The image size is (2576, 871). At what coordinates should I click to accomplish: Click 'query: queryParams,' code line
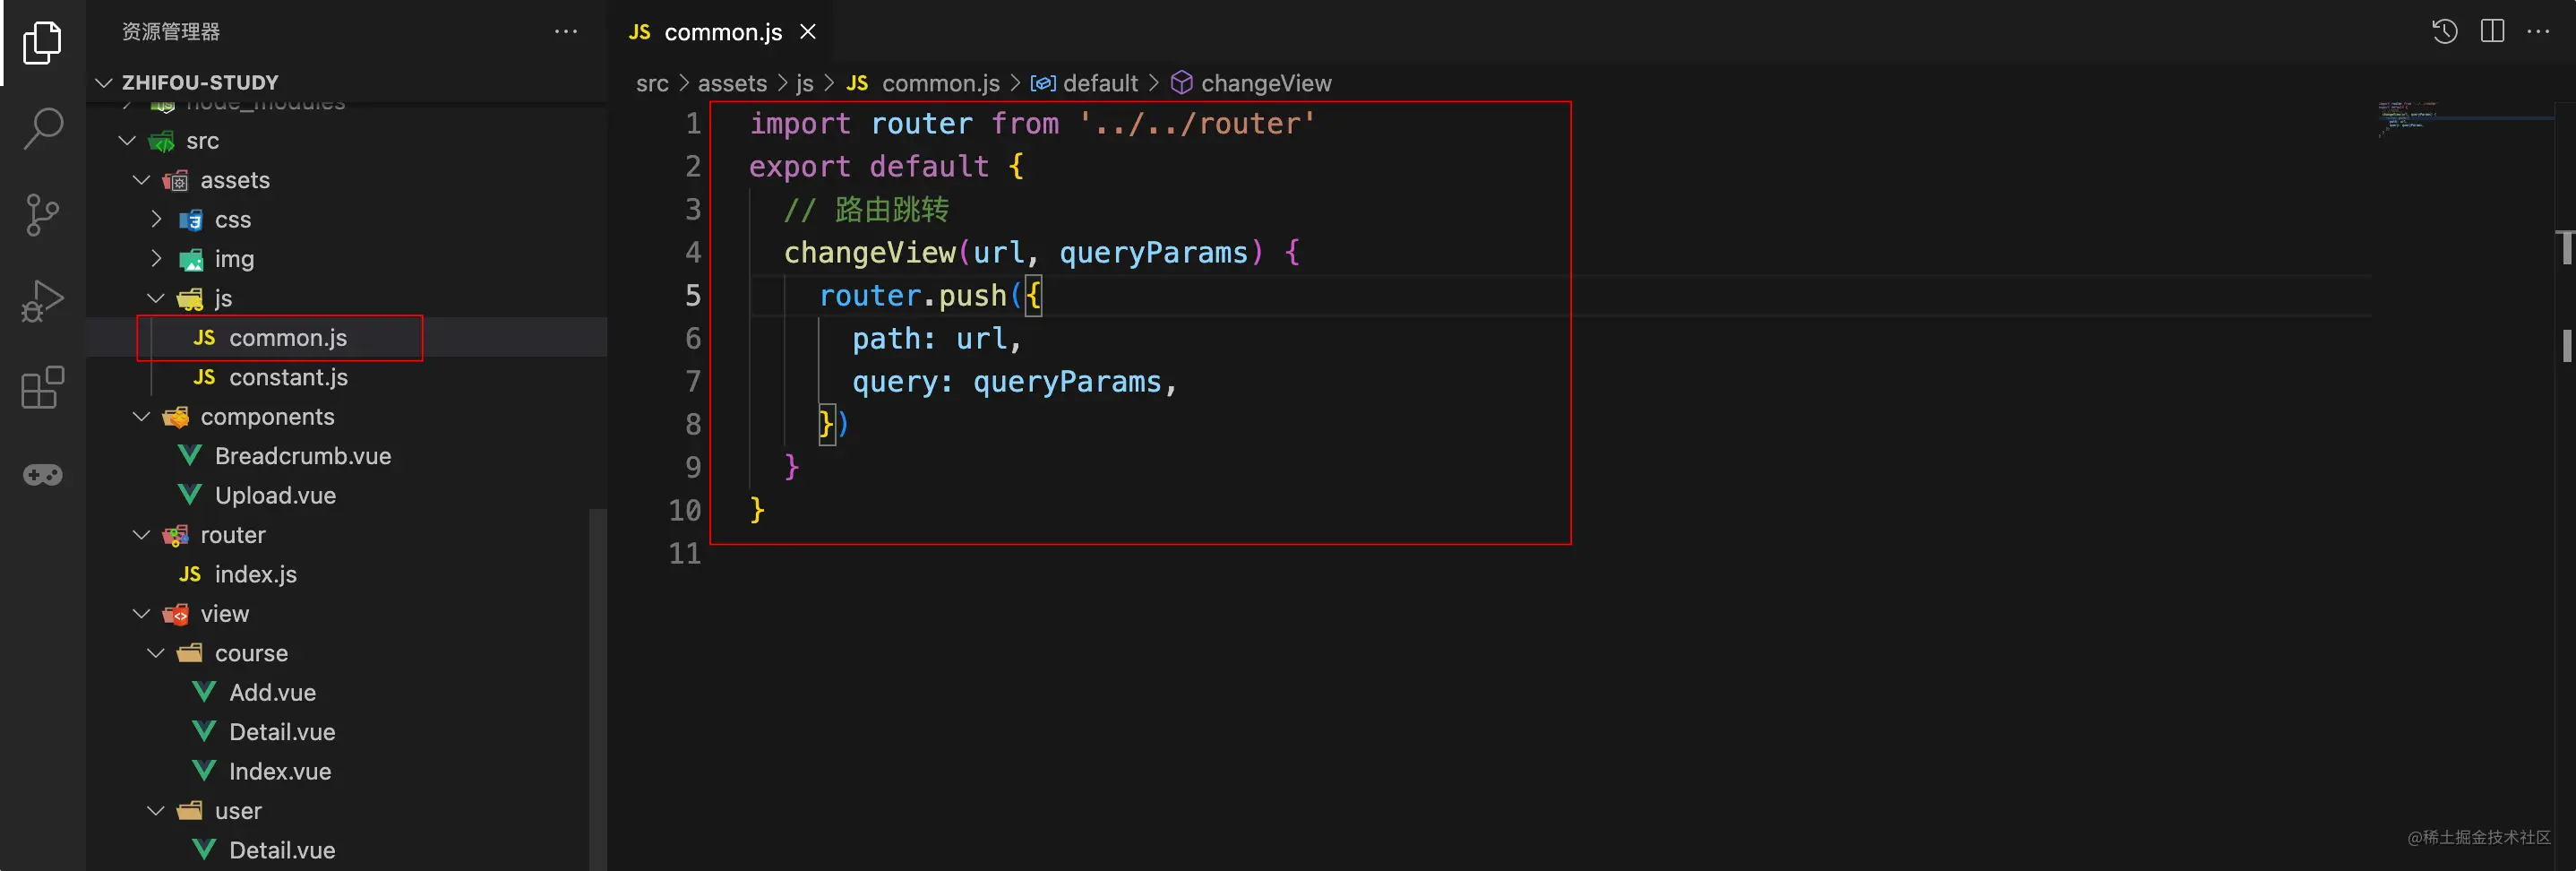(1015, 382)
